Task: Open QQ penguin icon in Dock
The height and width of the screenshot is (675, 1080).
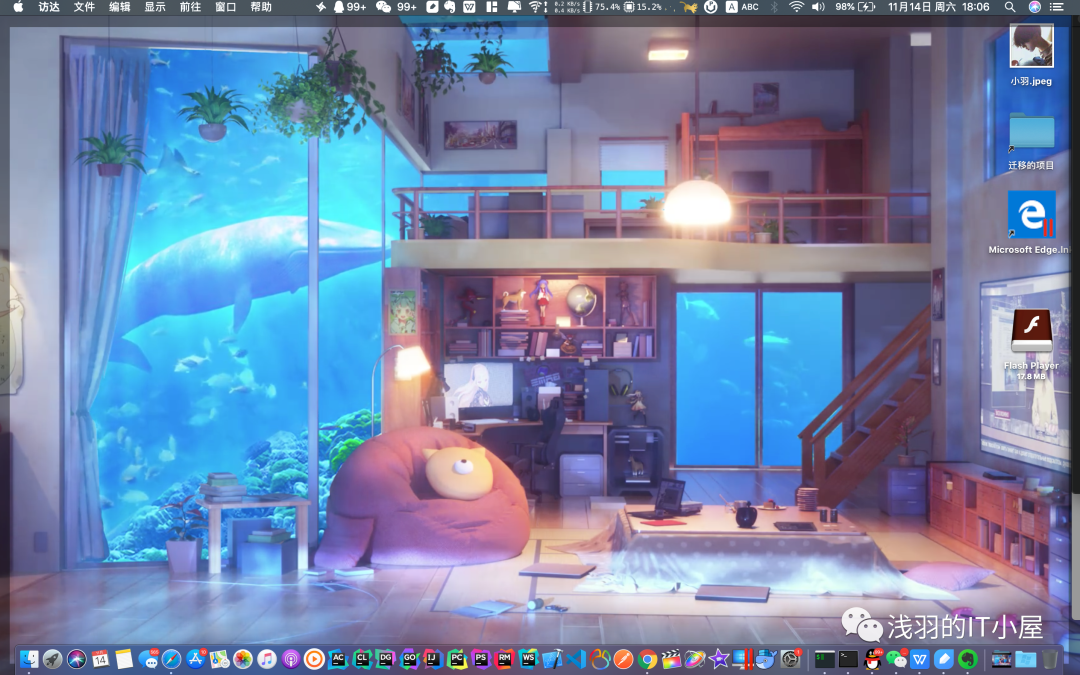Action: click(x=873, y=659)
